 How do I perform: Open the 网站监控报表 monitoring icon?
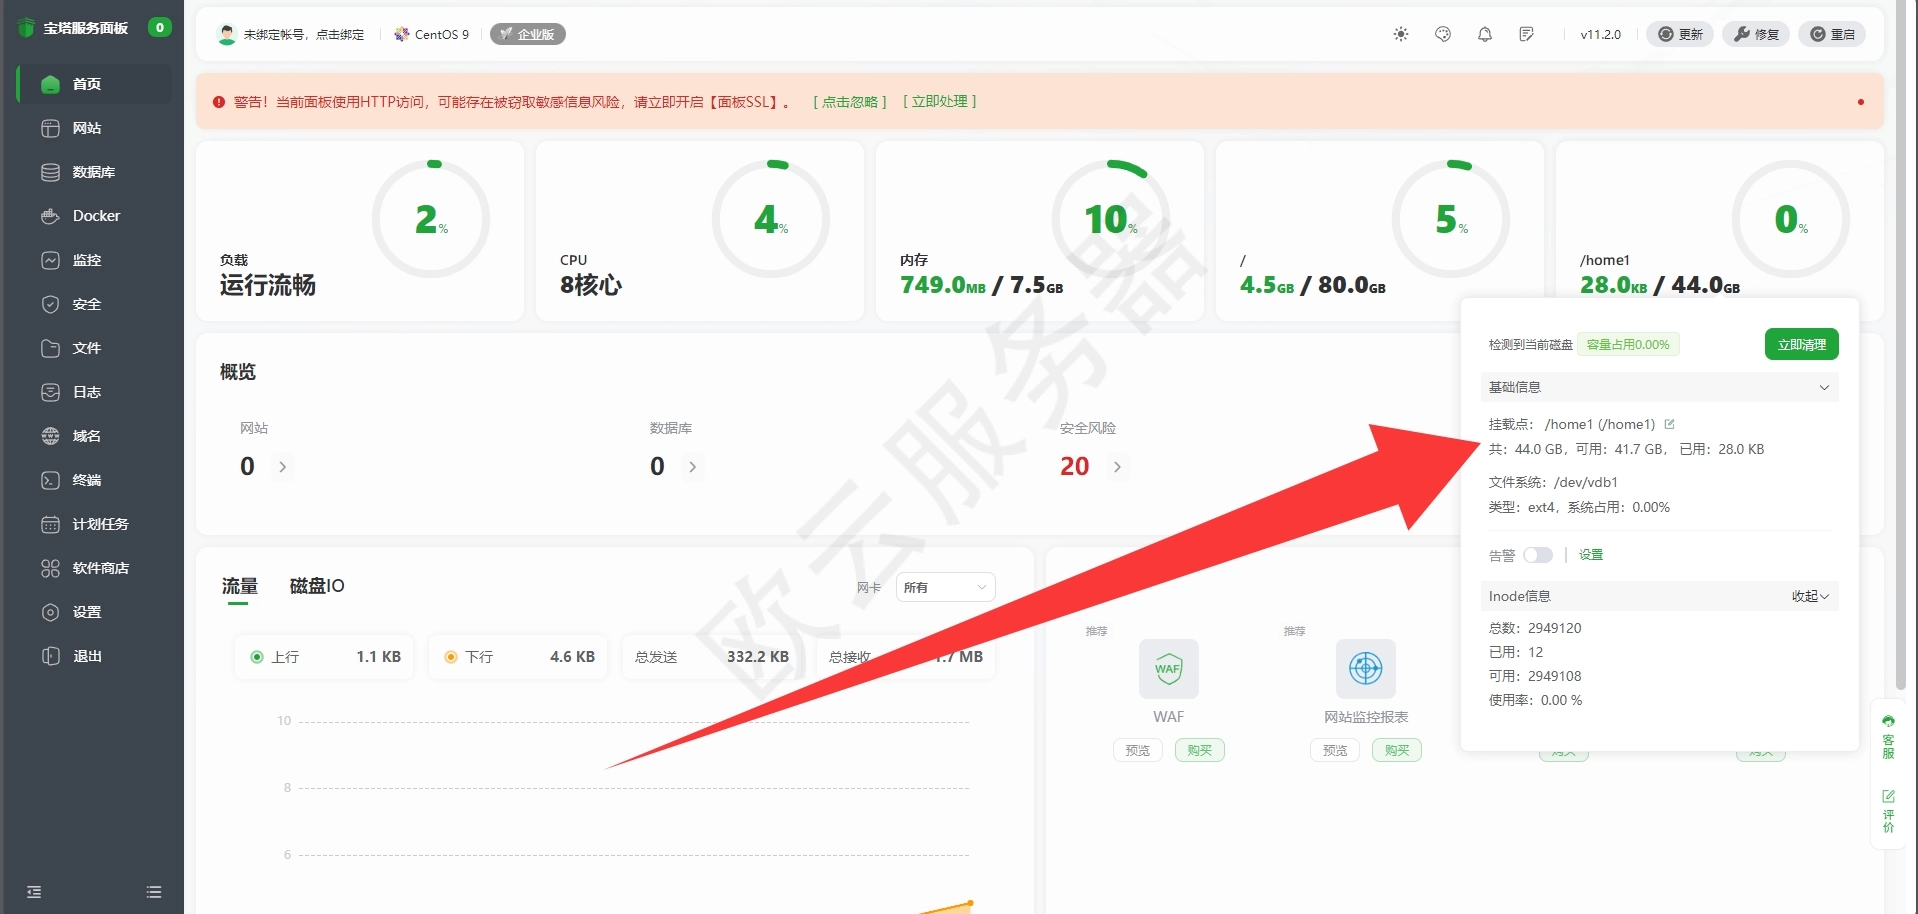[1364, 668]
